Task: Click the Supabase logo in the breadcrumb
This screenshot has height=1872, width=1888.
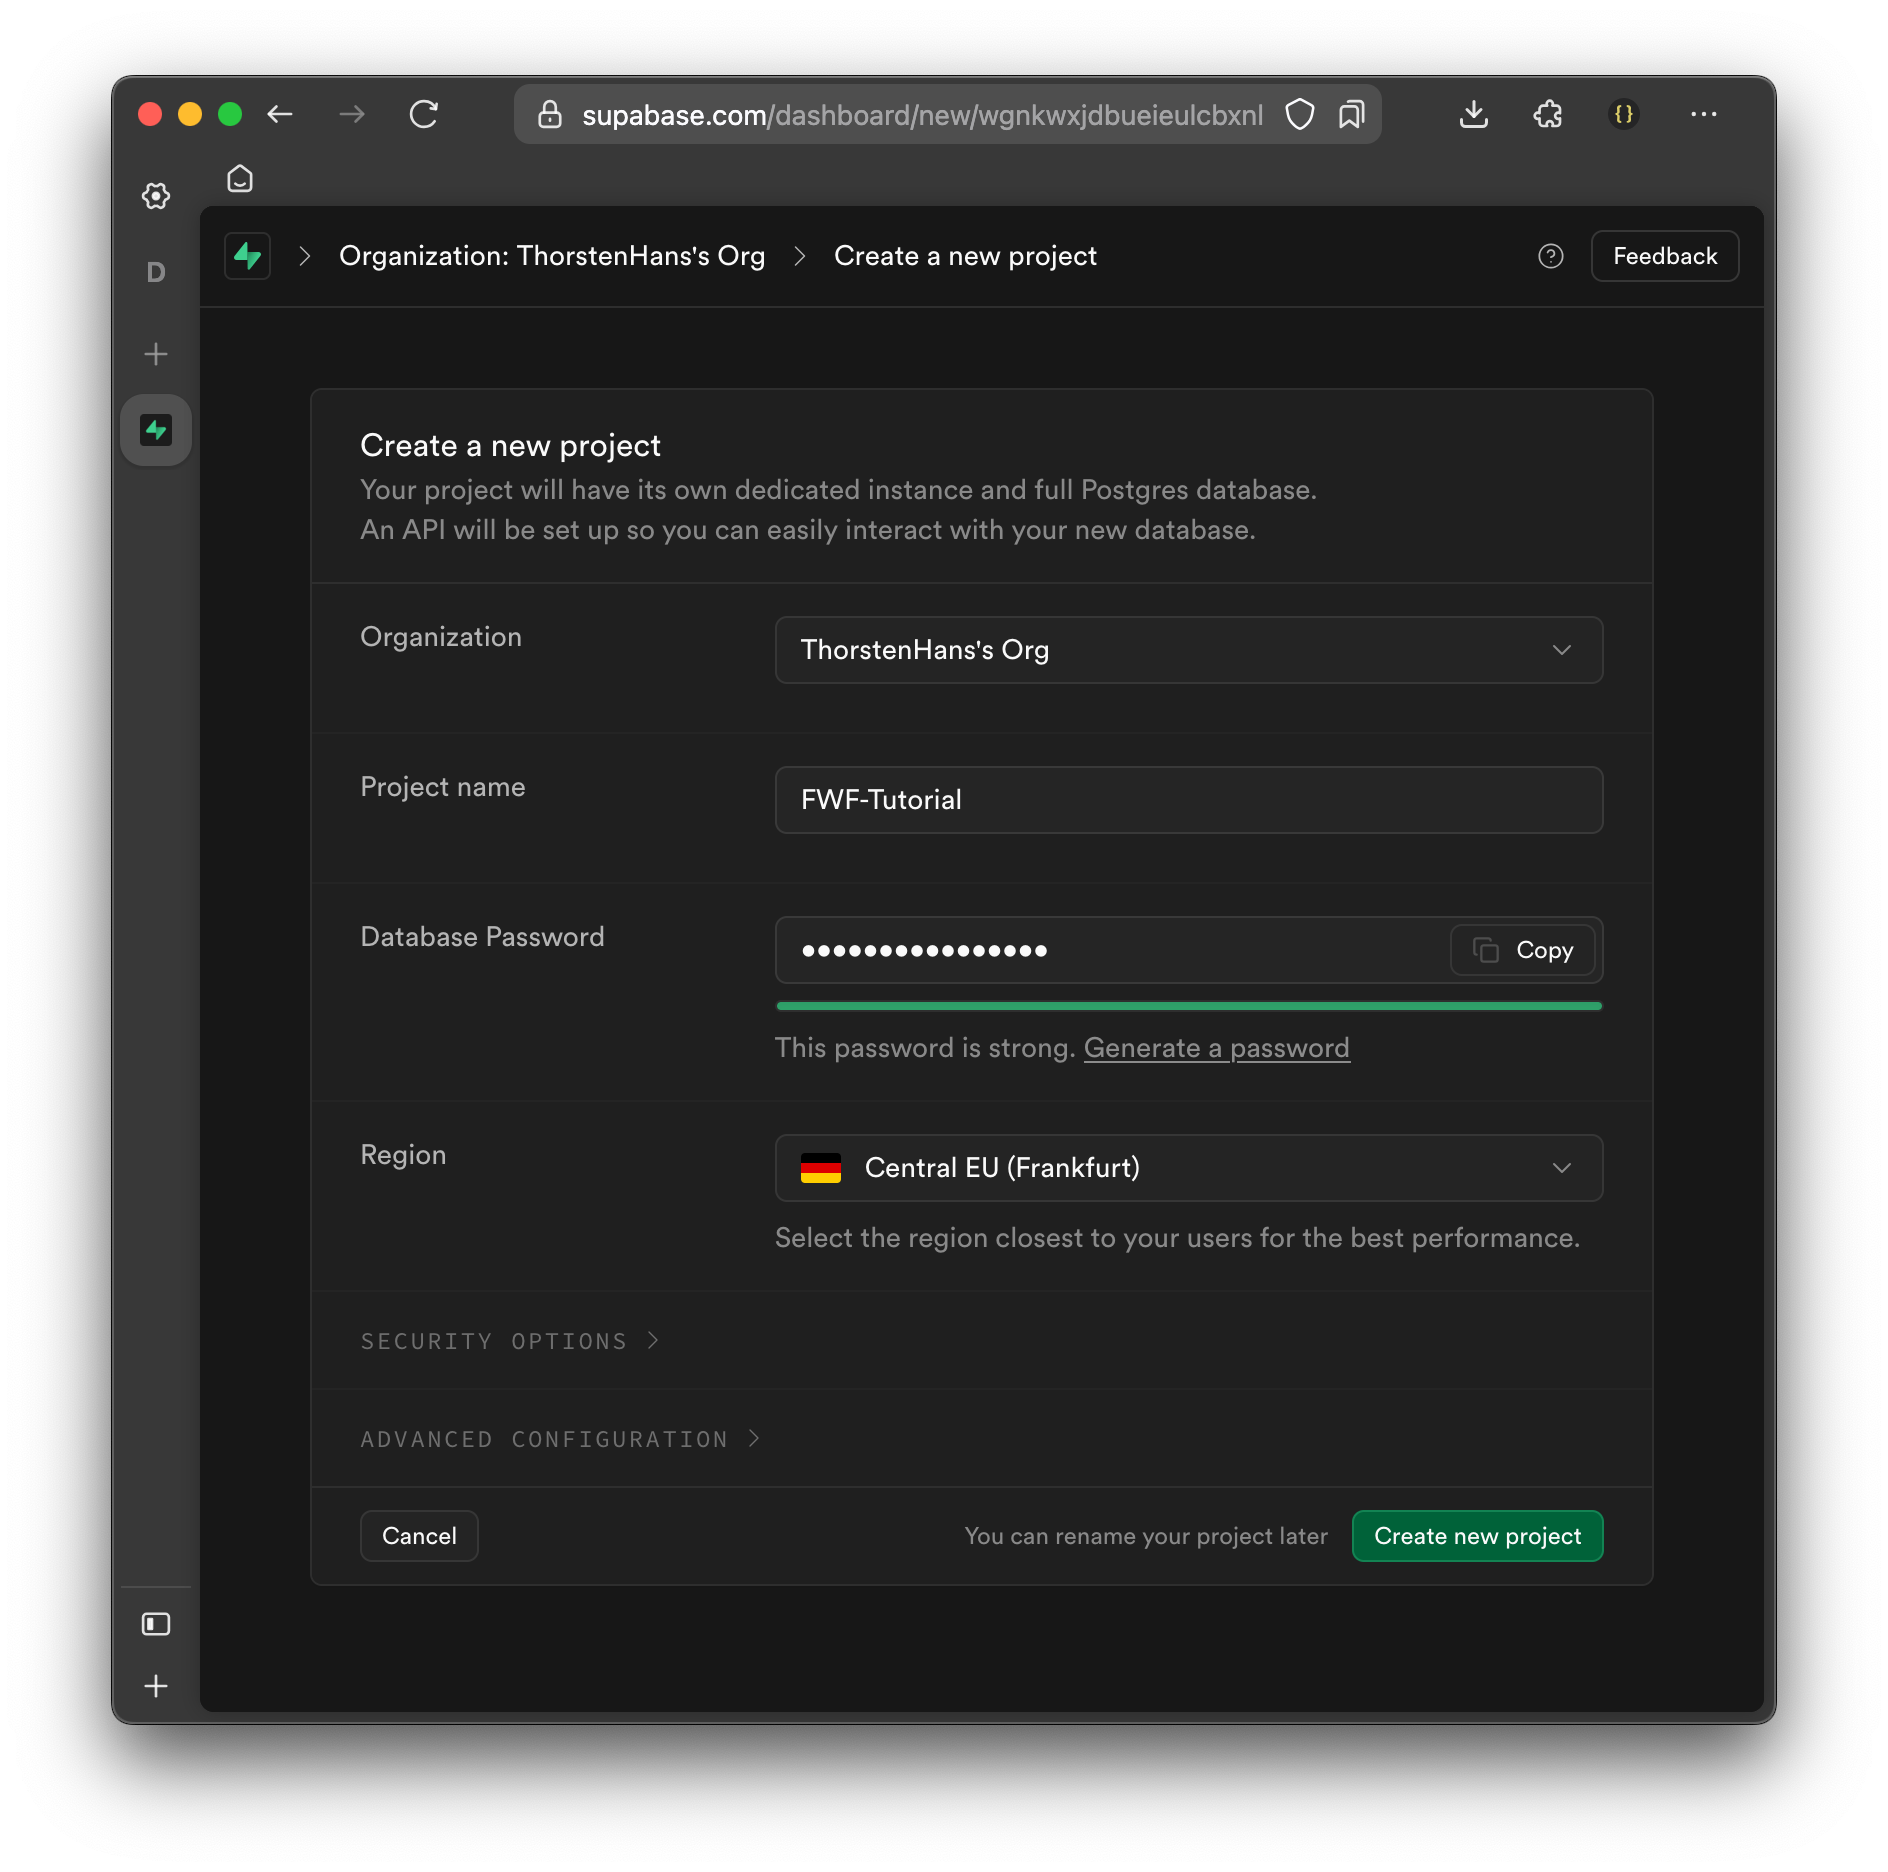Action: coord(246,256)
